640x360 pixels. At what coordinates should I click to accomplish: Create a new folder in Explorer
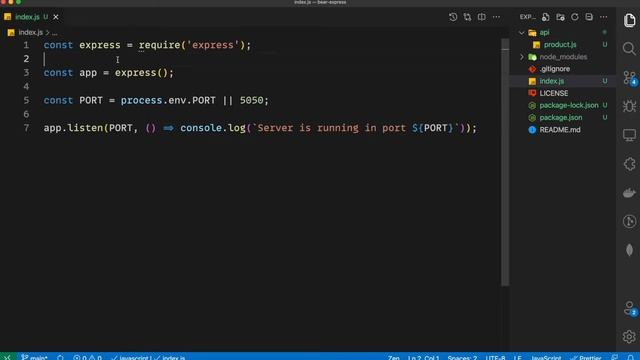pos(560,17)
